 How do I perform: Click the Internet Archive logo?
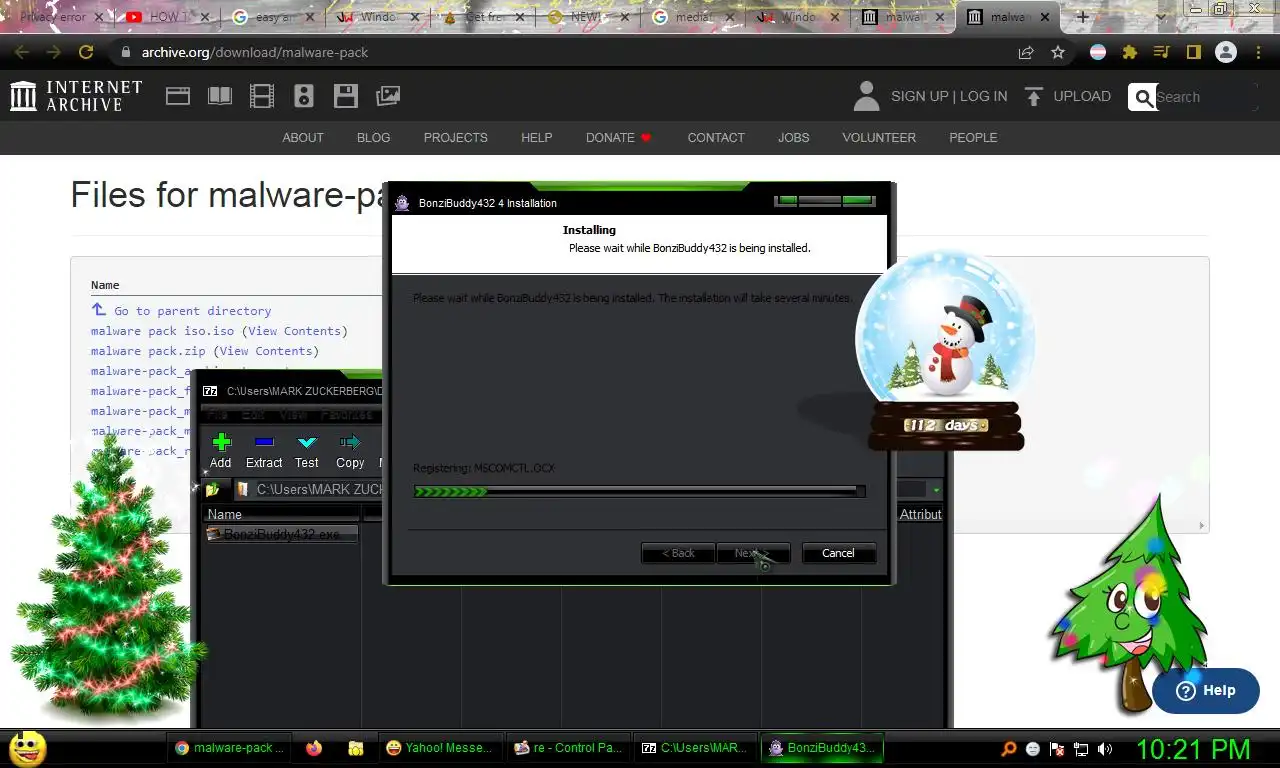[x=76, y=96]
